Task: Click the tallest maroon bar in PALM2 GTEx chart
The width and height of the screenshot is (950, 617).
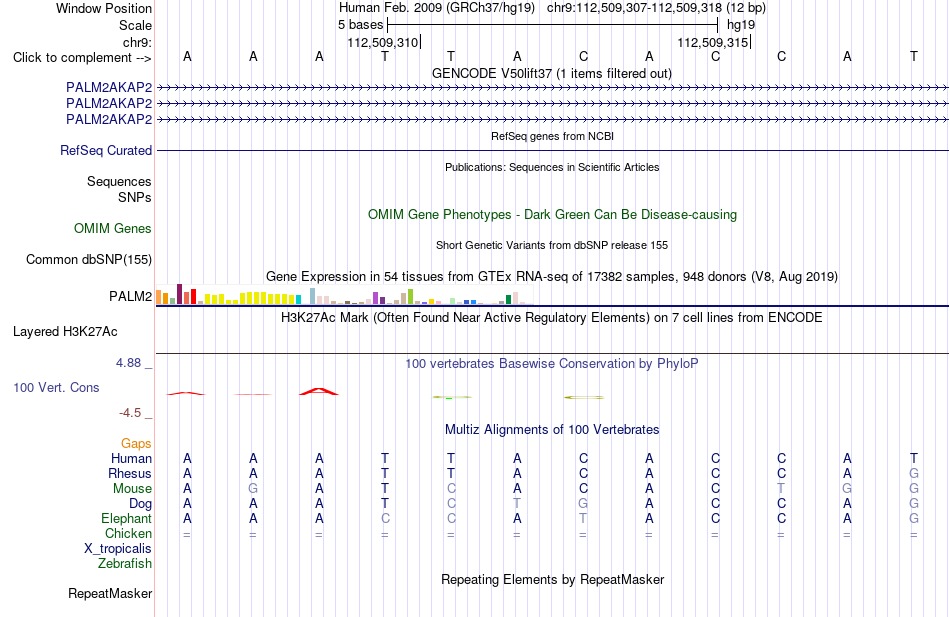Action: 179,294
